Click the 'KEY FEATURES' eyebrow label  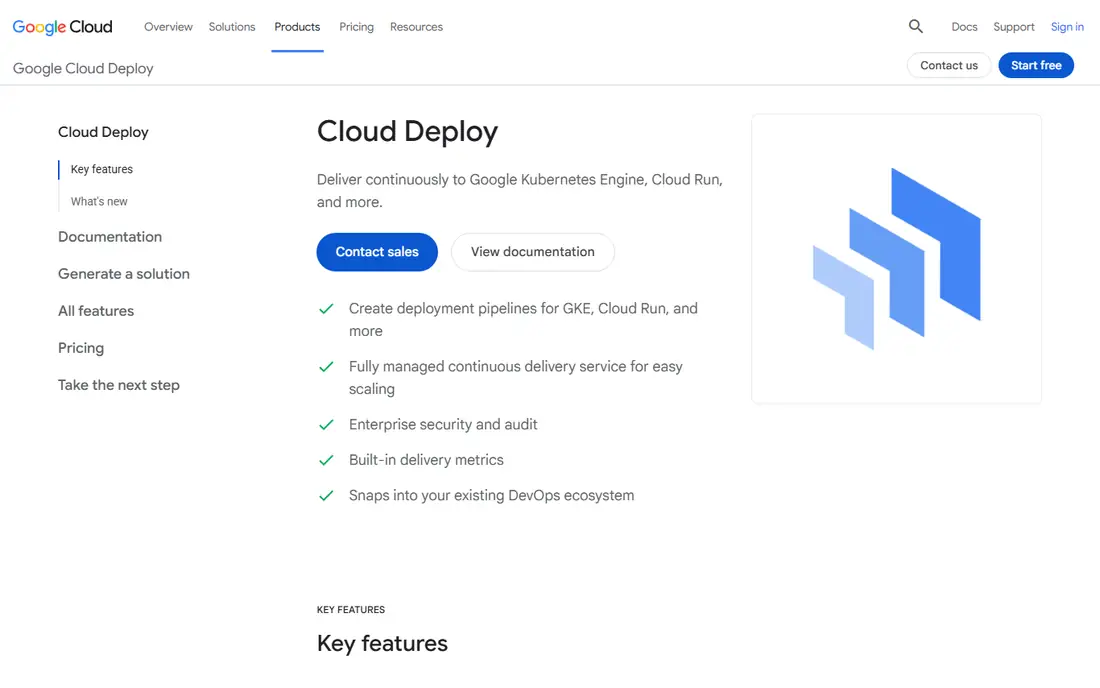tap(351, 609)
